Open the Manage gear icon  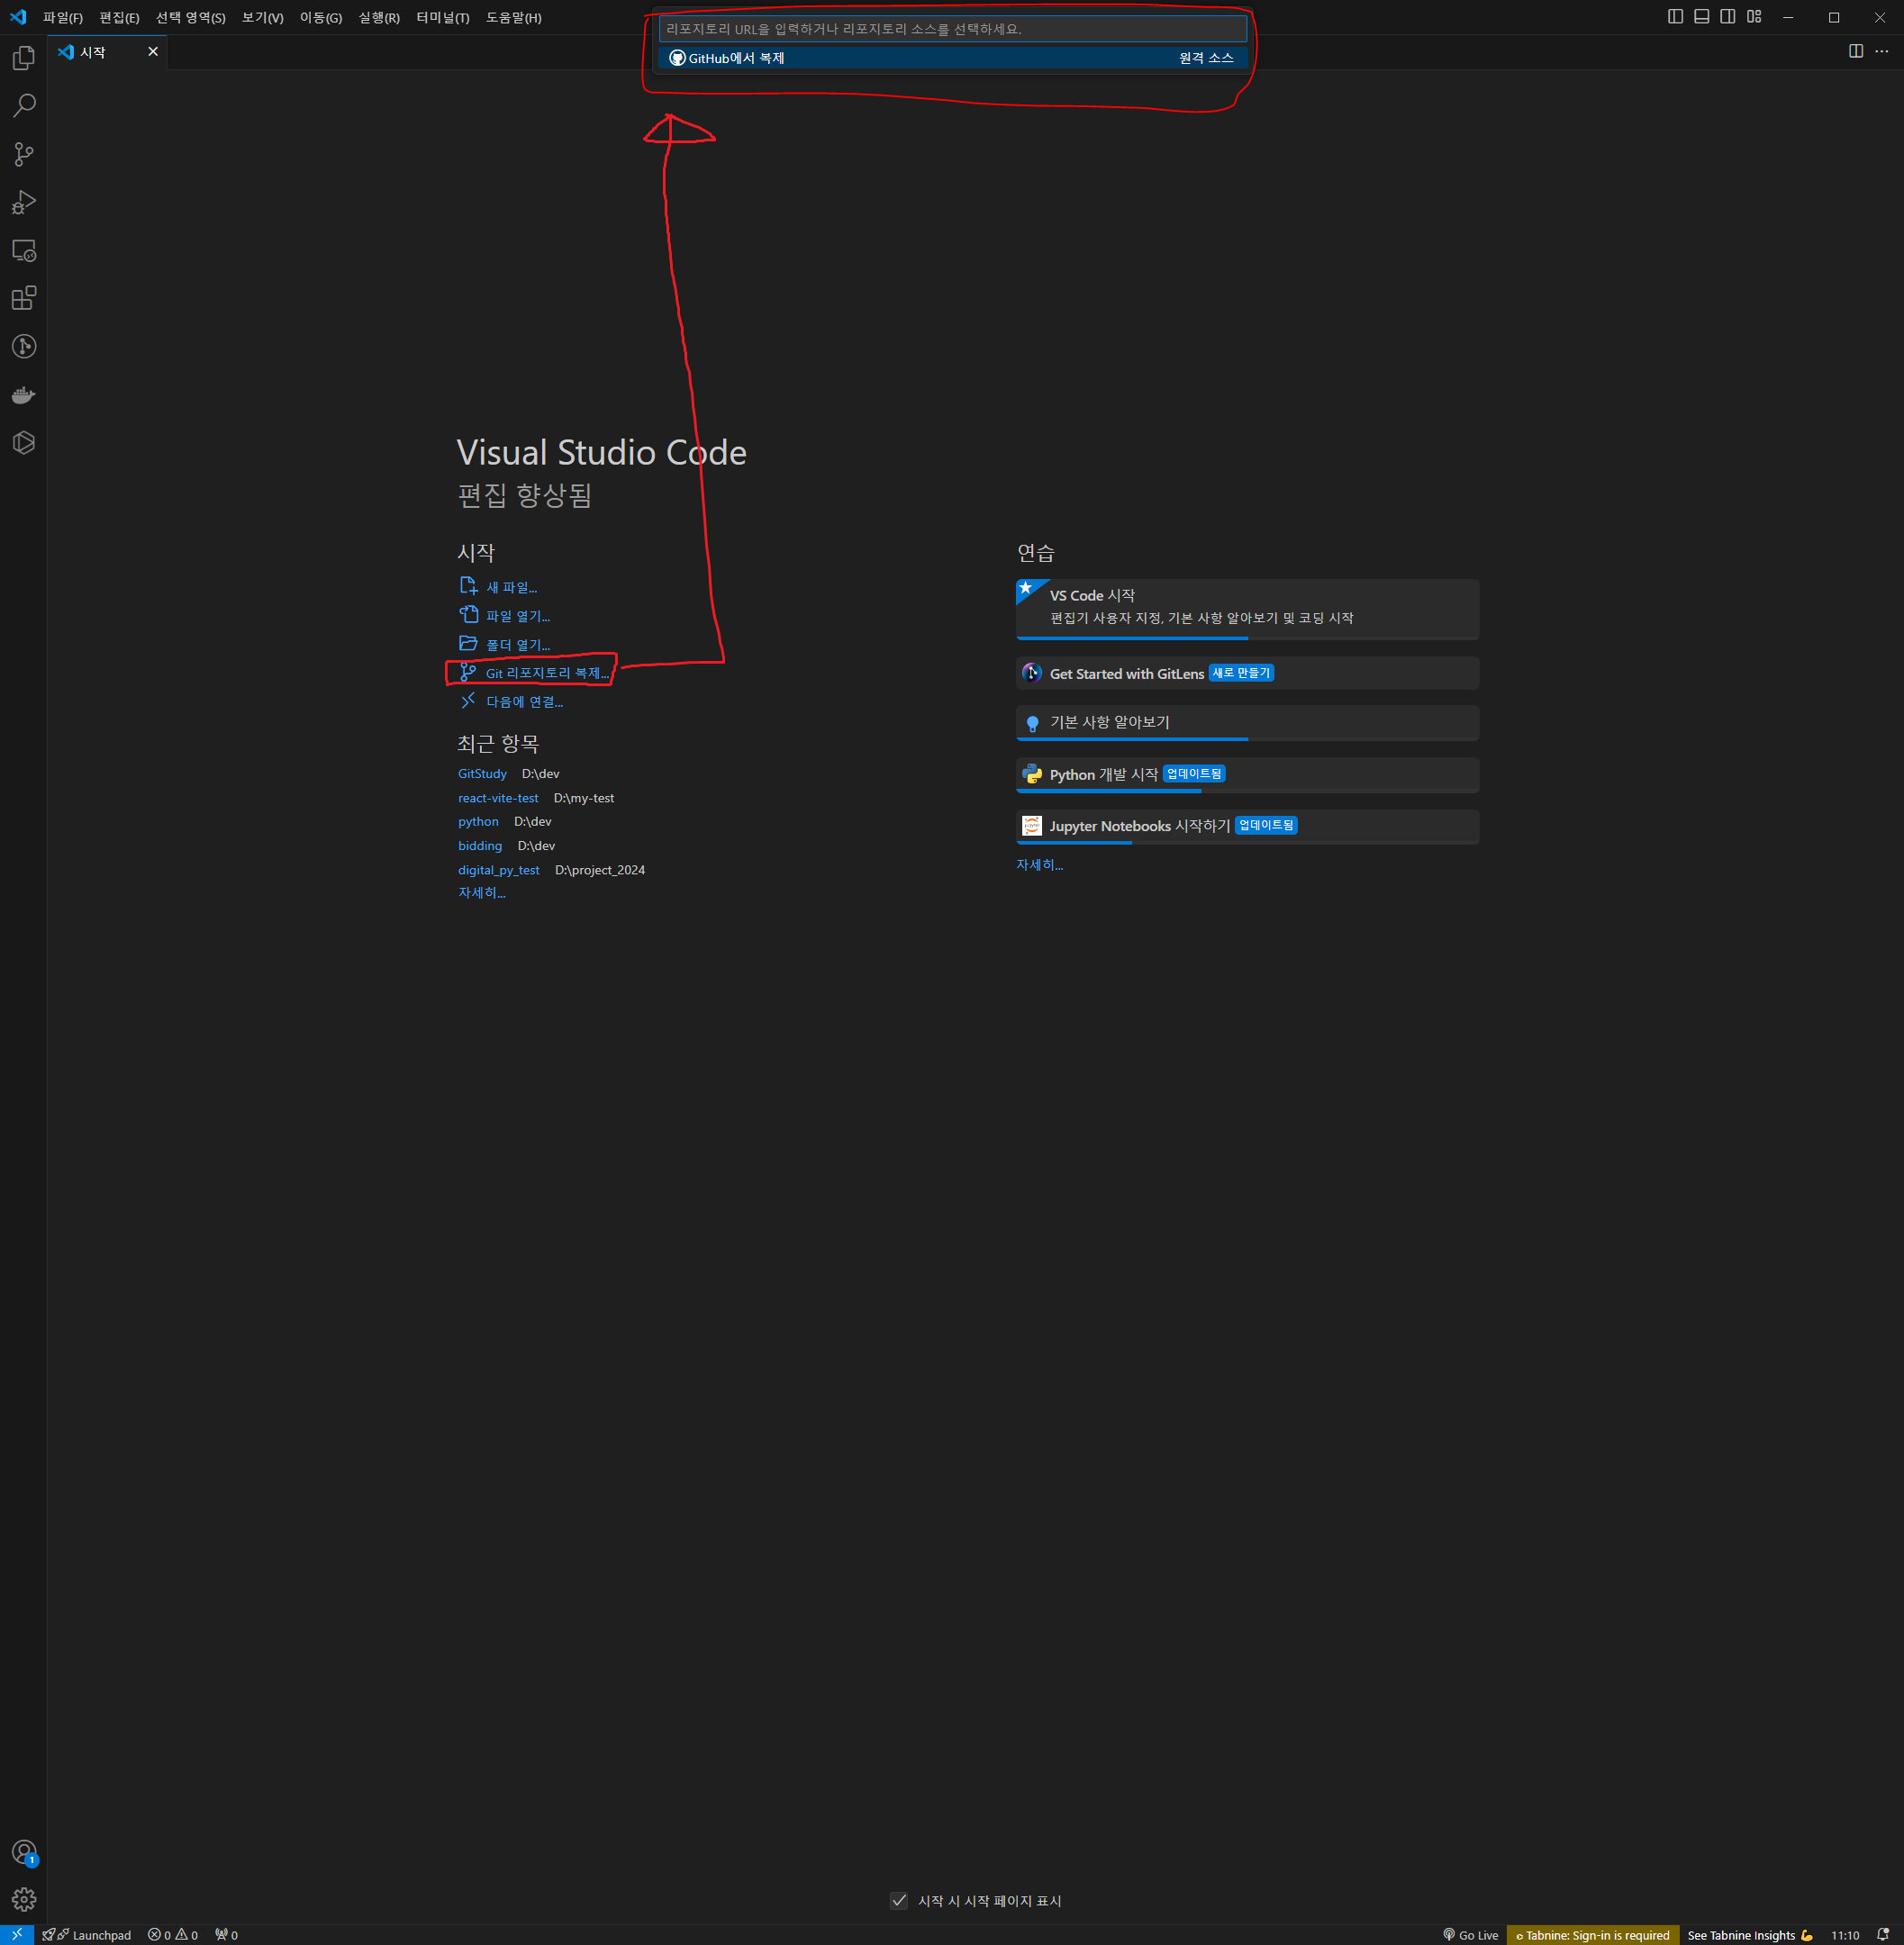pos(24,1900)
